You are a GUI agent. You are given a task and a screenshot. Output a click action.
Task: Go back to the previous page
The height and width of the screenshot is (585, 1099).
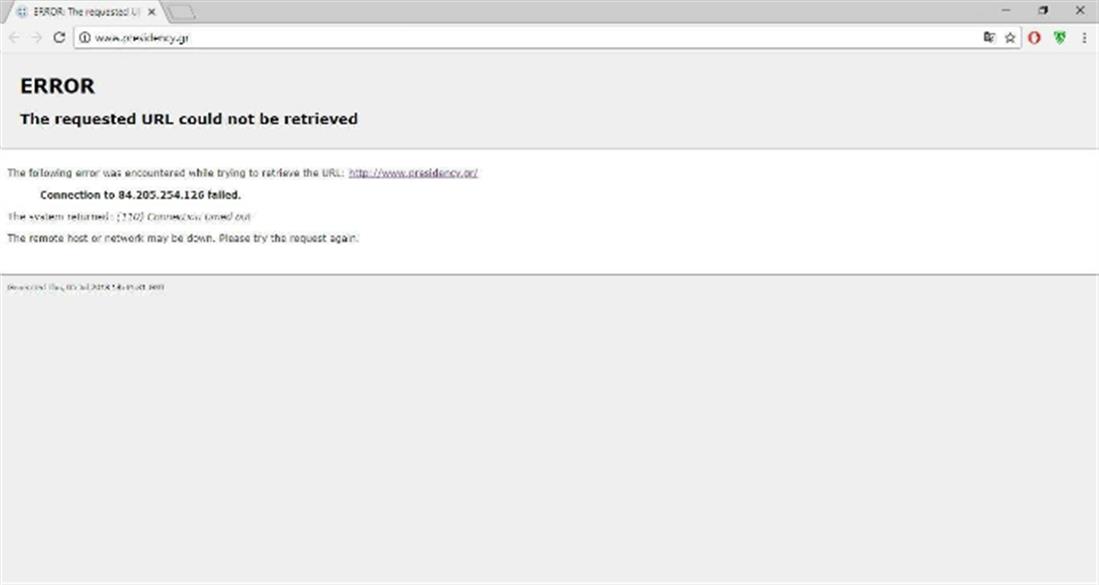(x=14, y=37)
